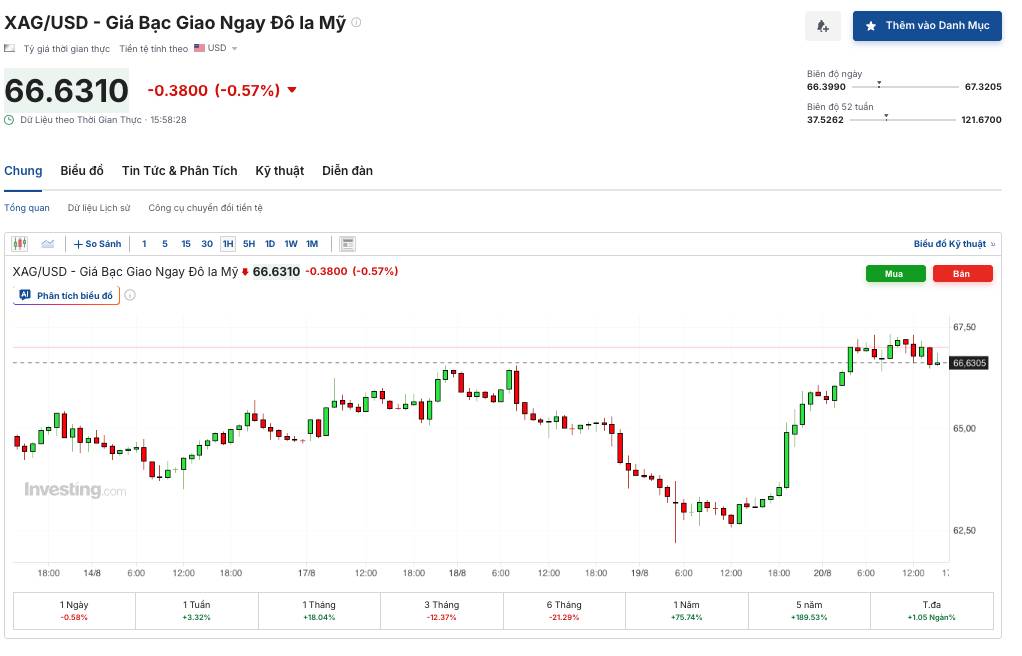Switch chart to 1W interval
This screenshot has width=1022, height=656.
click(x=291, y=244)
